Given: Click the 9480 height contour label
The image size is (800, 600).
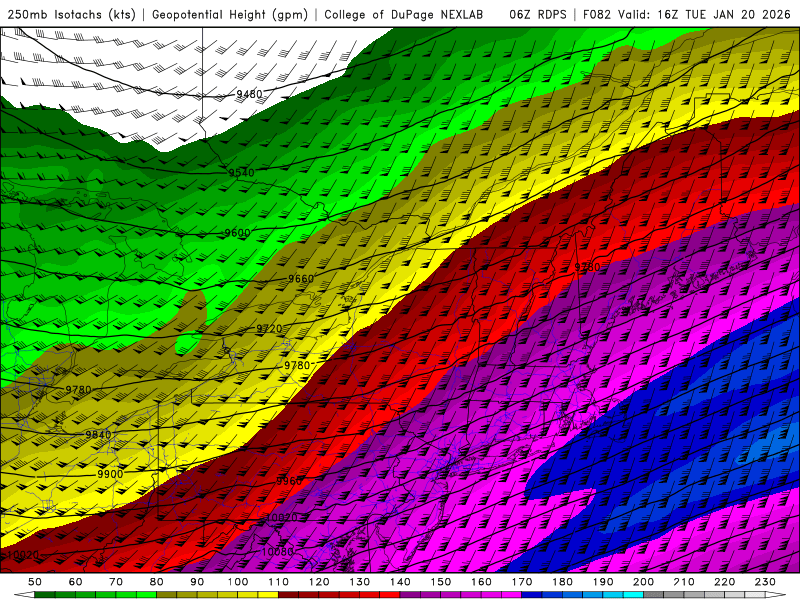Looking at the screenshot, I should pyautogui.click(x=249, y=94).
